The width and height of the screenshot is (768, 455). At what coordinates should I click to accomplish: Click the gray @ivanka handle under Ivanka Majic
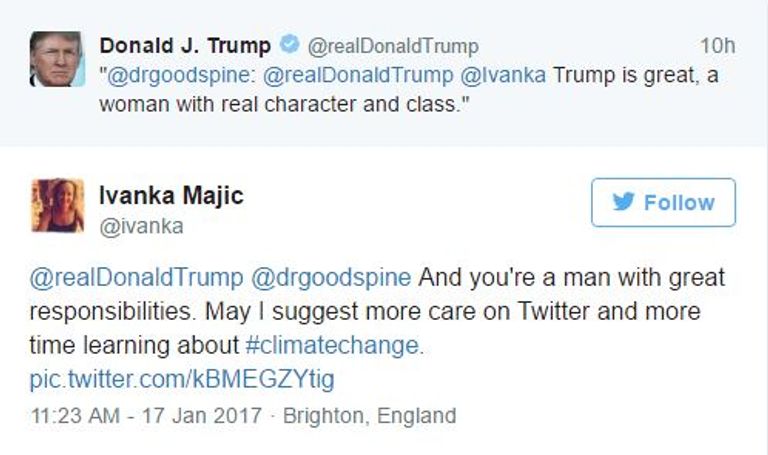141,226
